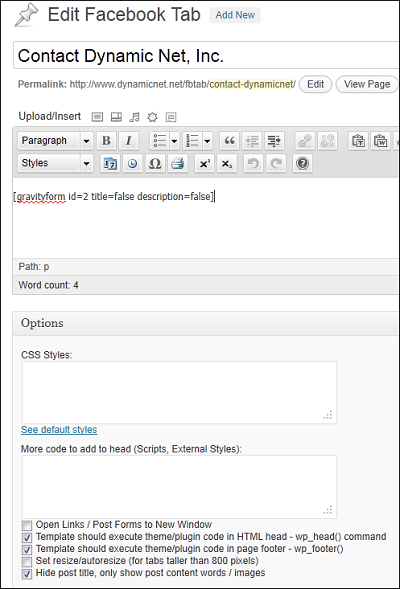Expand bullet list style arrow
The image size is (400, 589).
tap(174, 141)
